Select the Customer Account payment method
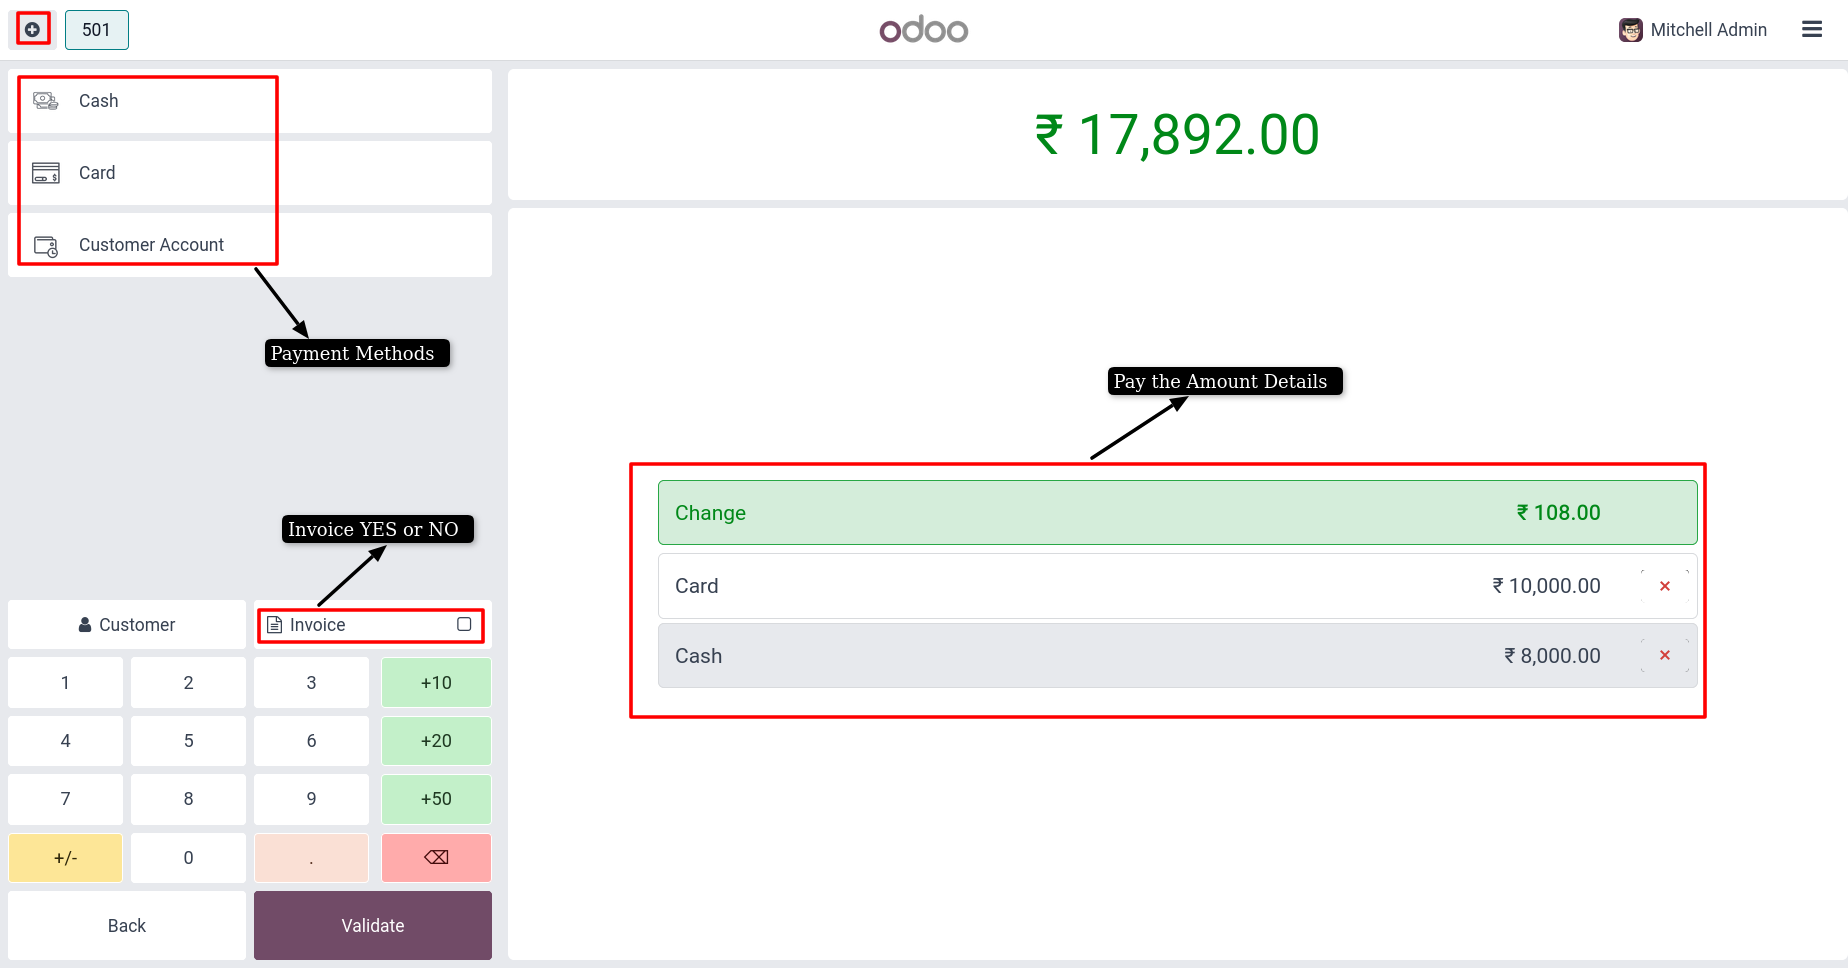The image size is (1848, 968). pyautogui.click(x=250, y=245)
